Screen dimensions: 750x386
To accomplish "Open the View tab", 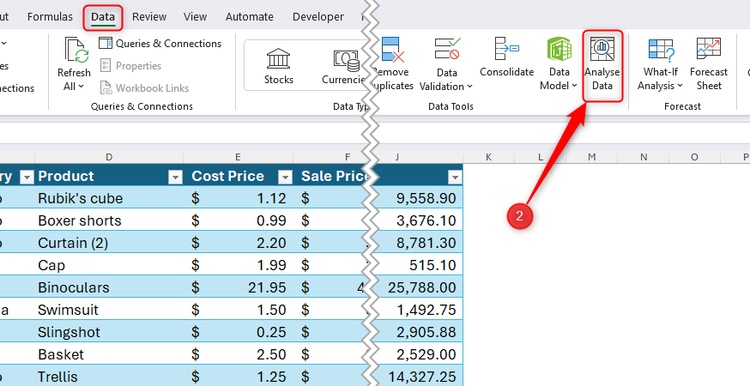I will click(x=195, y=17).
